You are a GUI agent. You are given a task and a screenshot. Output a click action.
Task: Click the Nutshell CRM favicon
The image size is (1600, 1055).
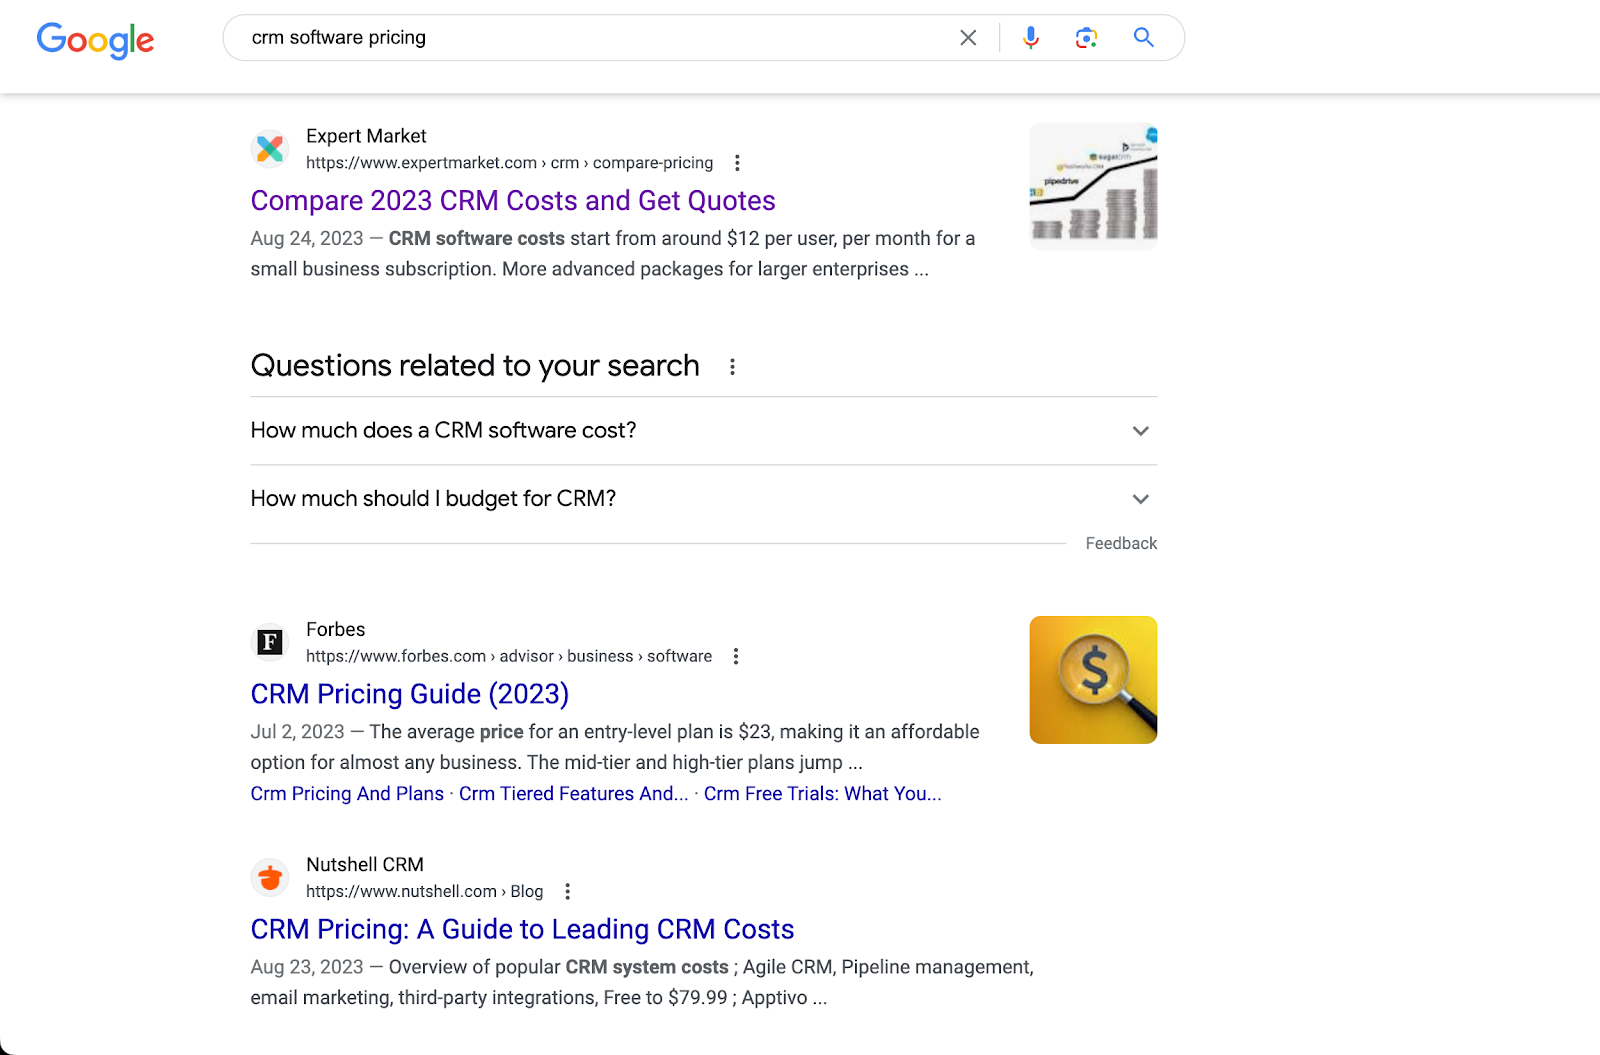270,878
